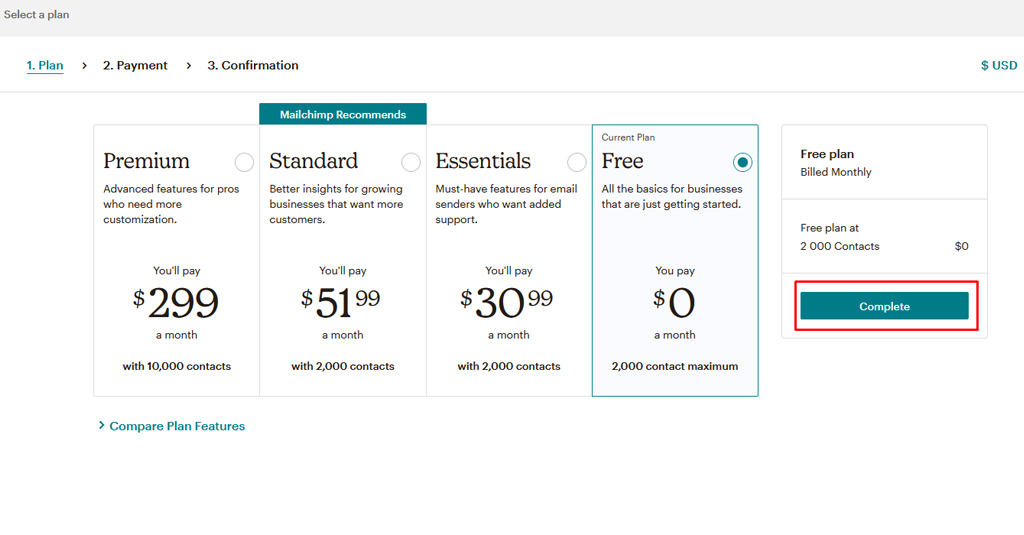1024x535 pixels.
Task: Go to the 2. Payment step
Action: coord(135,66)
